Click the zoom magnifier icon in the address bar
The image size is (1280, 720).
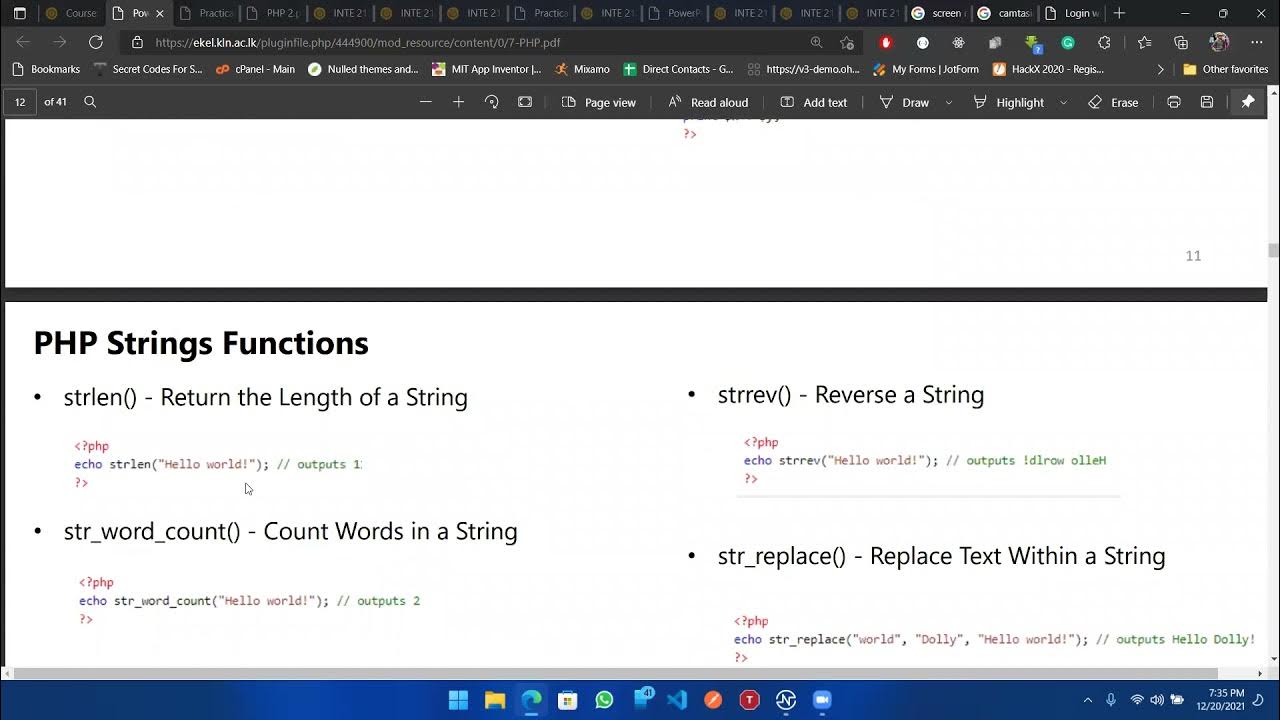coord(816,42)
